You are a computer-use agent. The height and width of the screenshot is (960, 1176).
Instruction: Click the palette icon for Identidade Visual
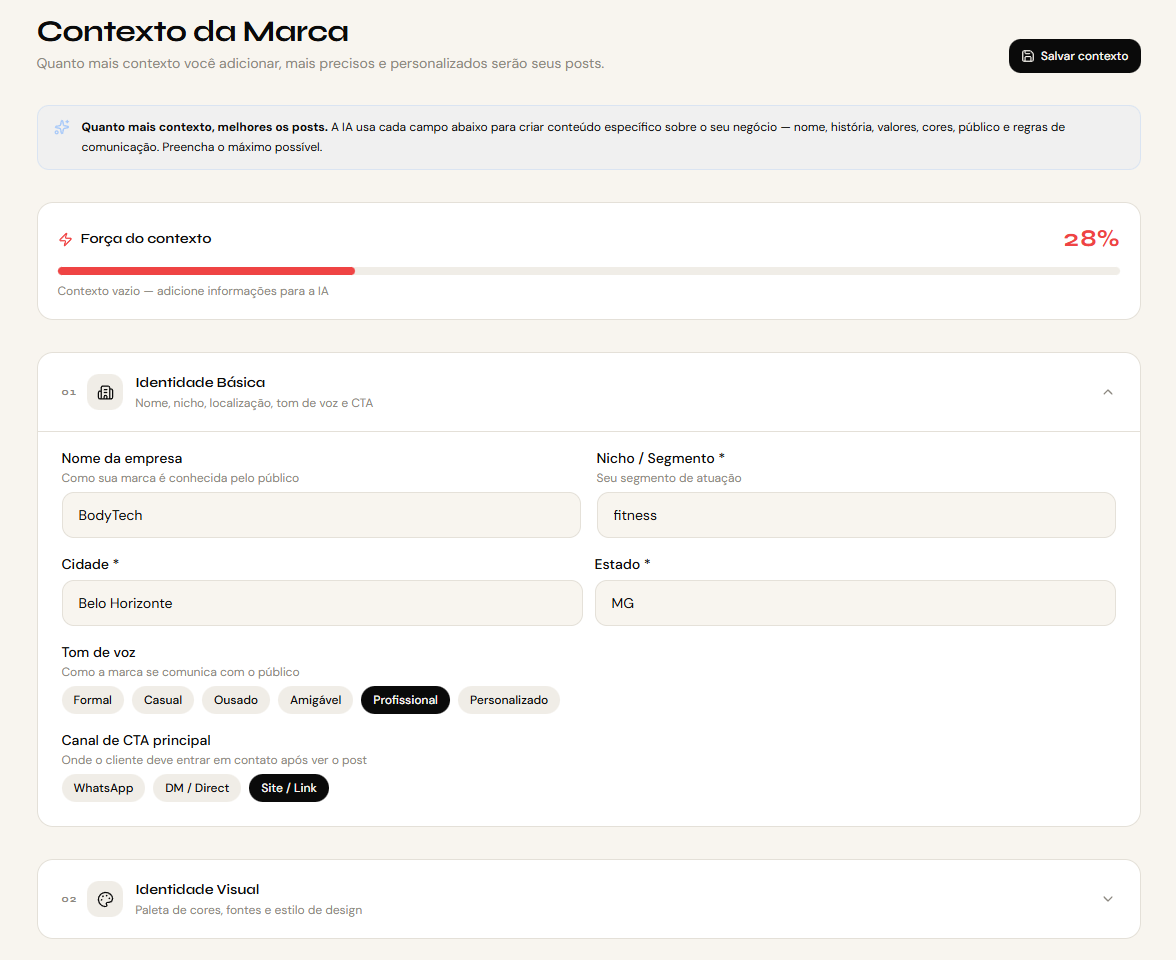tap(105, 898)
